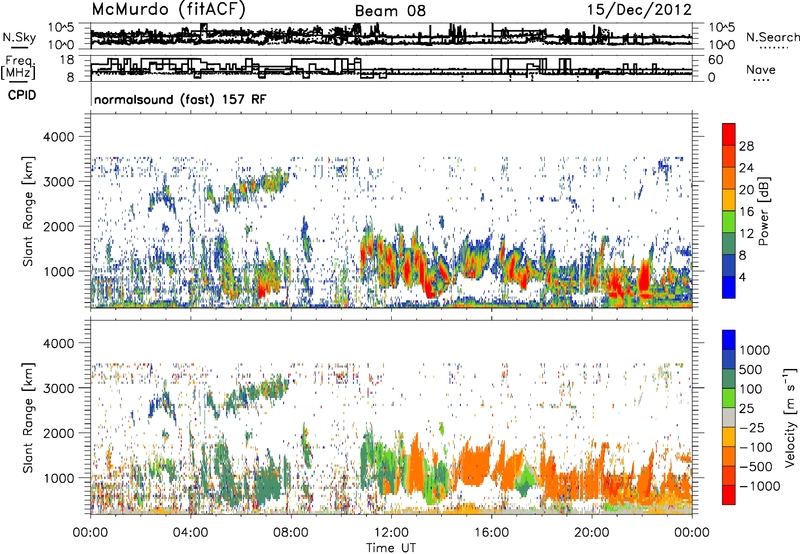The height and width of the screenshot is (554, 800).
Task: Click the date "15/Dec/2012"
Action: [x=639, y=10]
